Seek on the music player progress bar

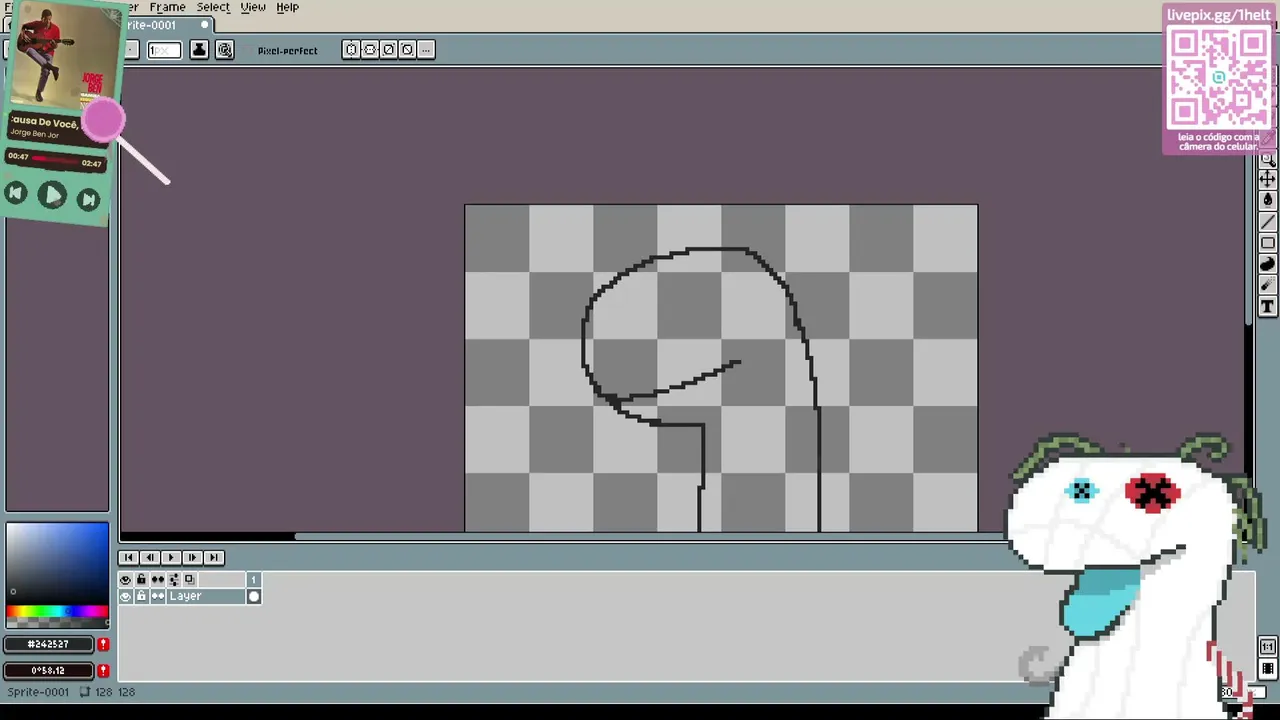coord(56,159)
